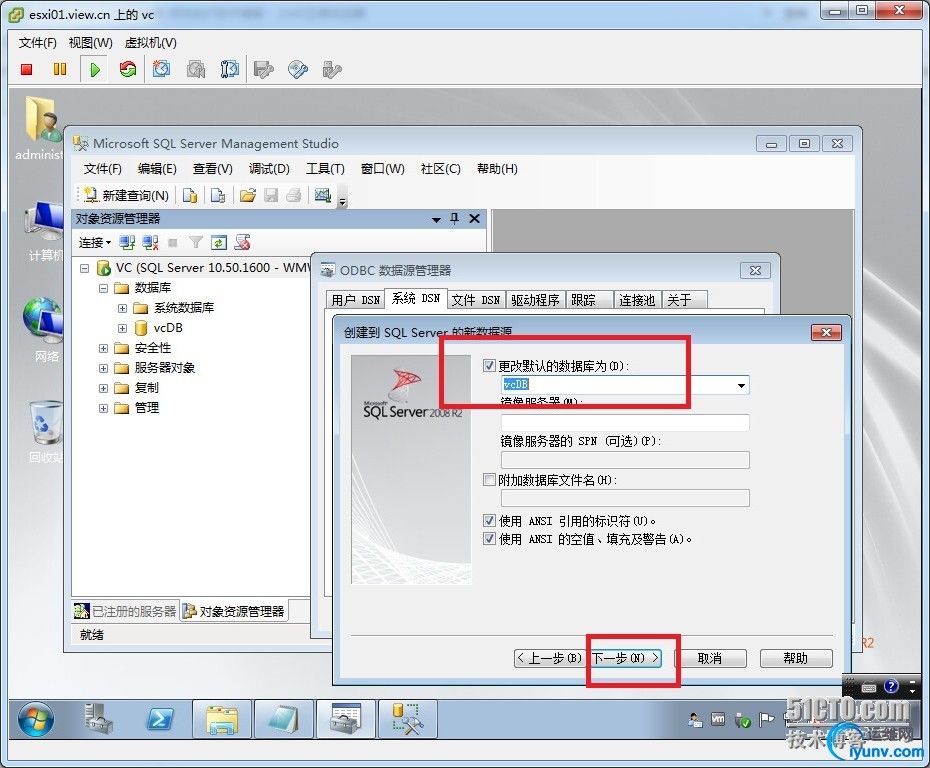Expand the 安全性 folder
The width and height of the screenshot is (930, 768).
[x=103, y=348]
